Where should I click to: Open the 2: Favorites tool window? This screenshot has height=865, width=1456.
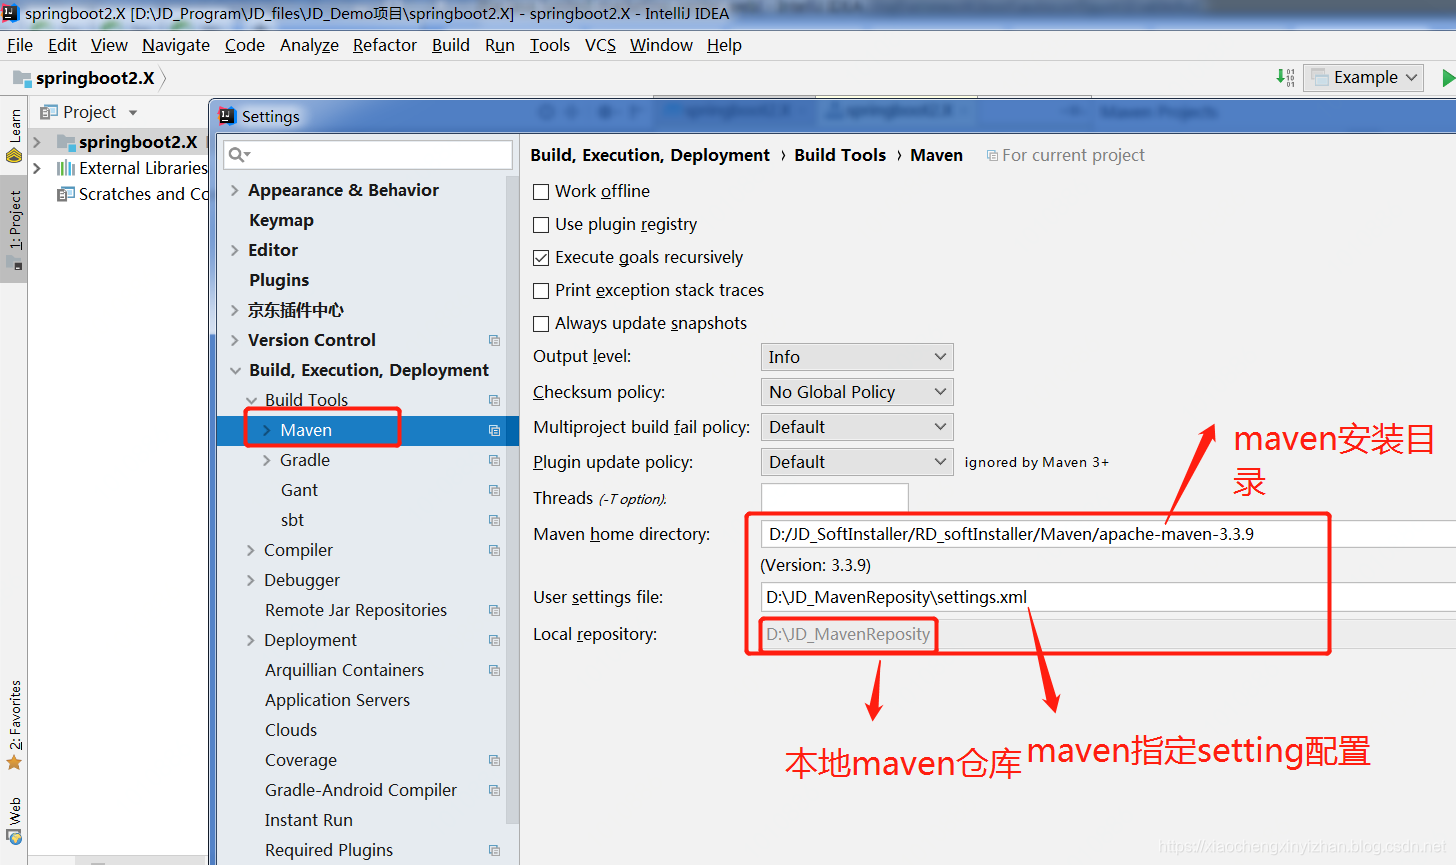coord(14,725)
